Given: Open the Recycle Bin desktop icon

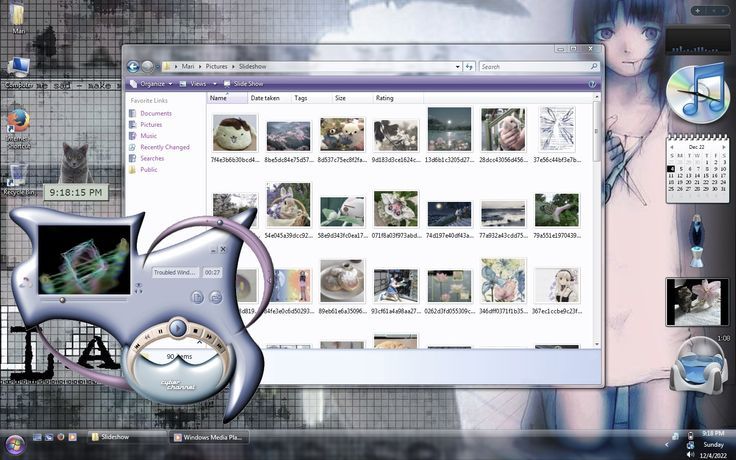Looking at the screenshot, I should [x=18, y=175].
